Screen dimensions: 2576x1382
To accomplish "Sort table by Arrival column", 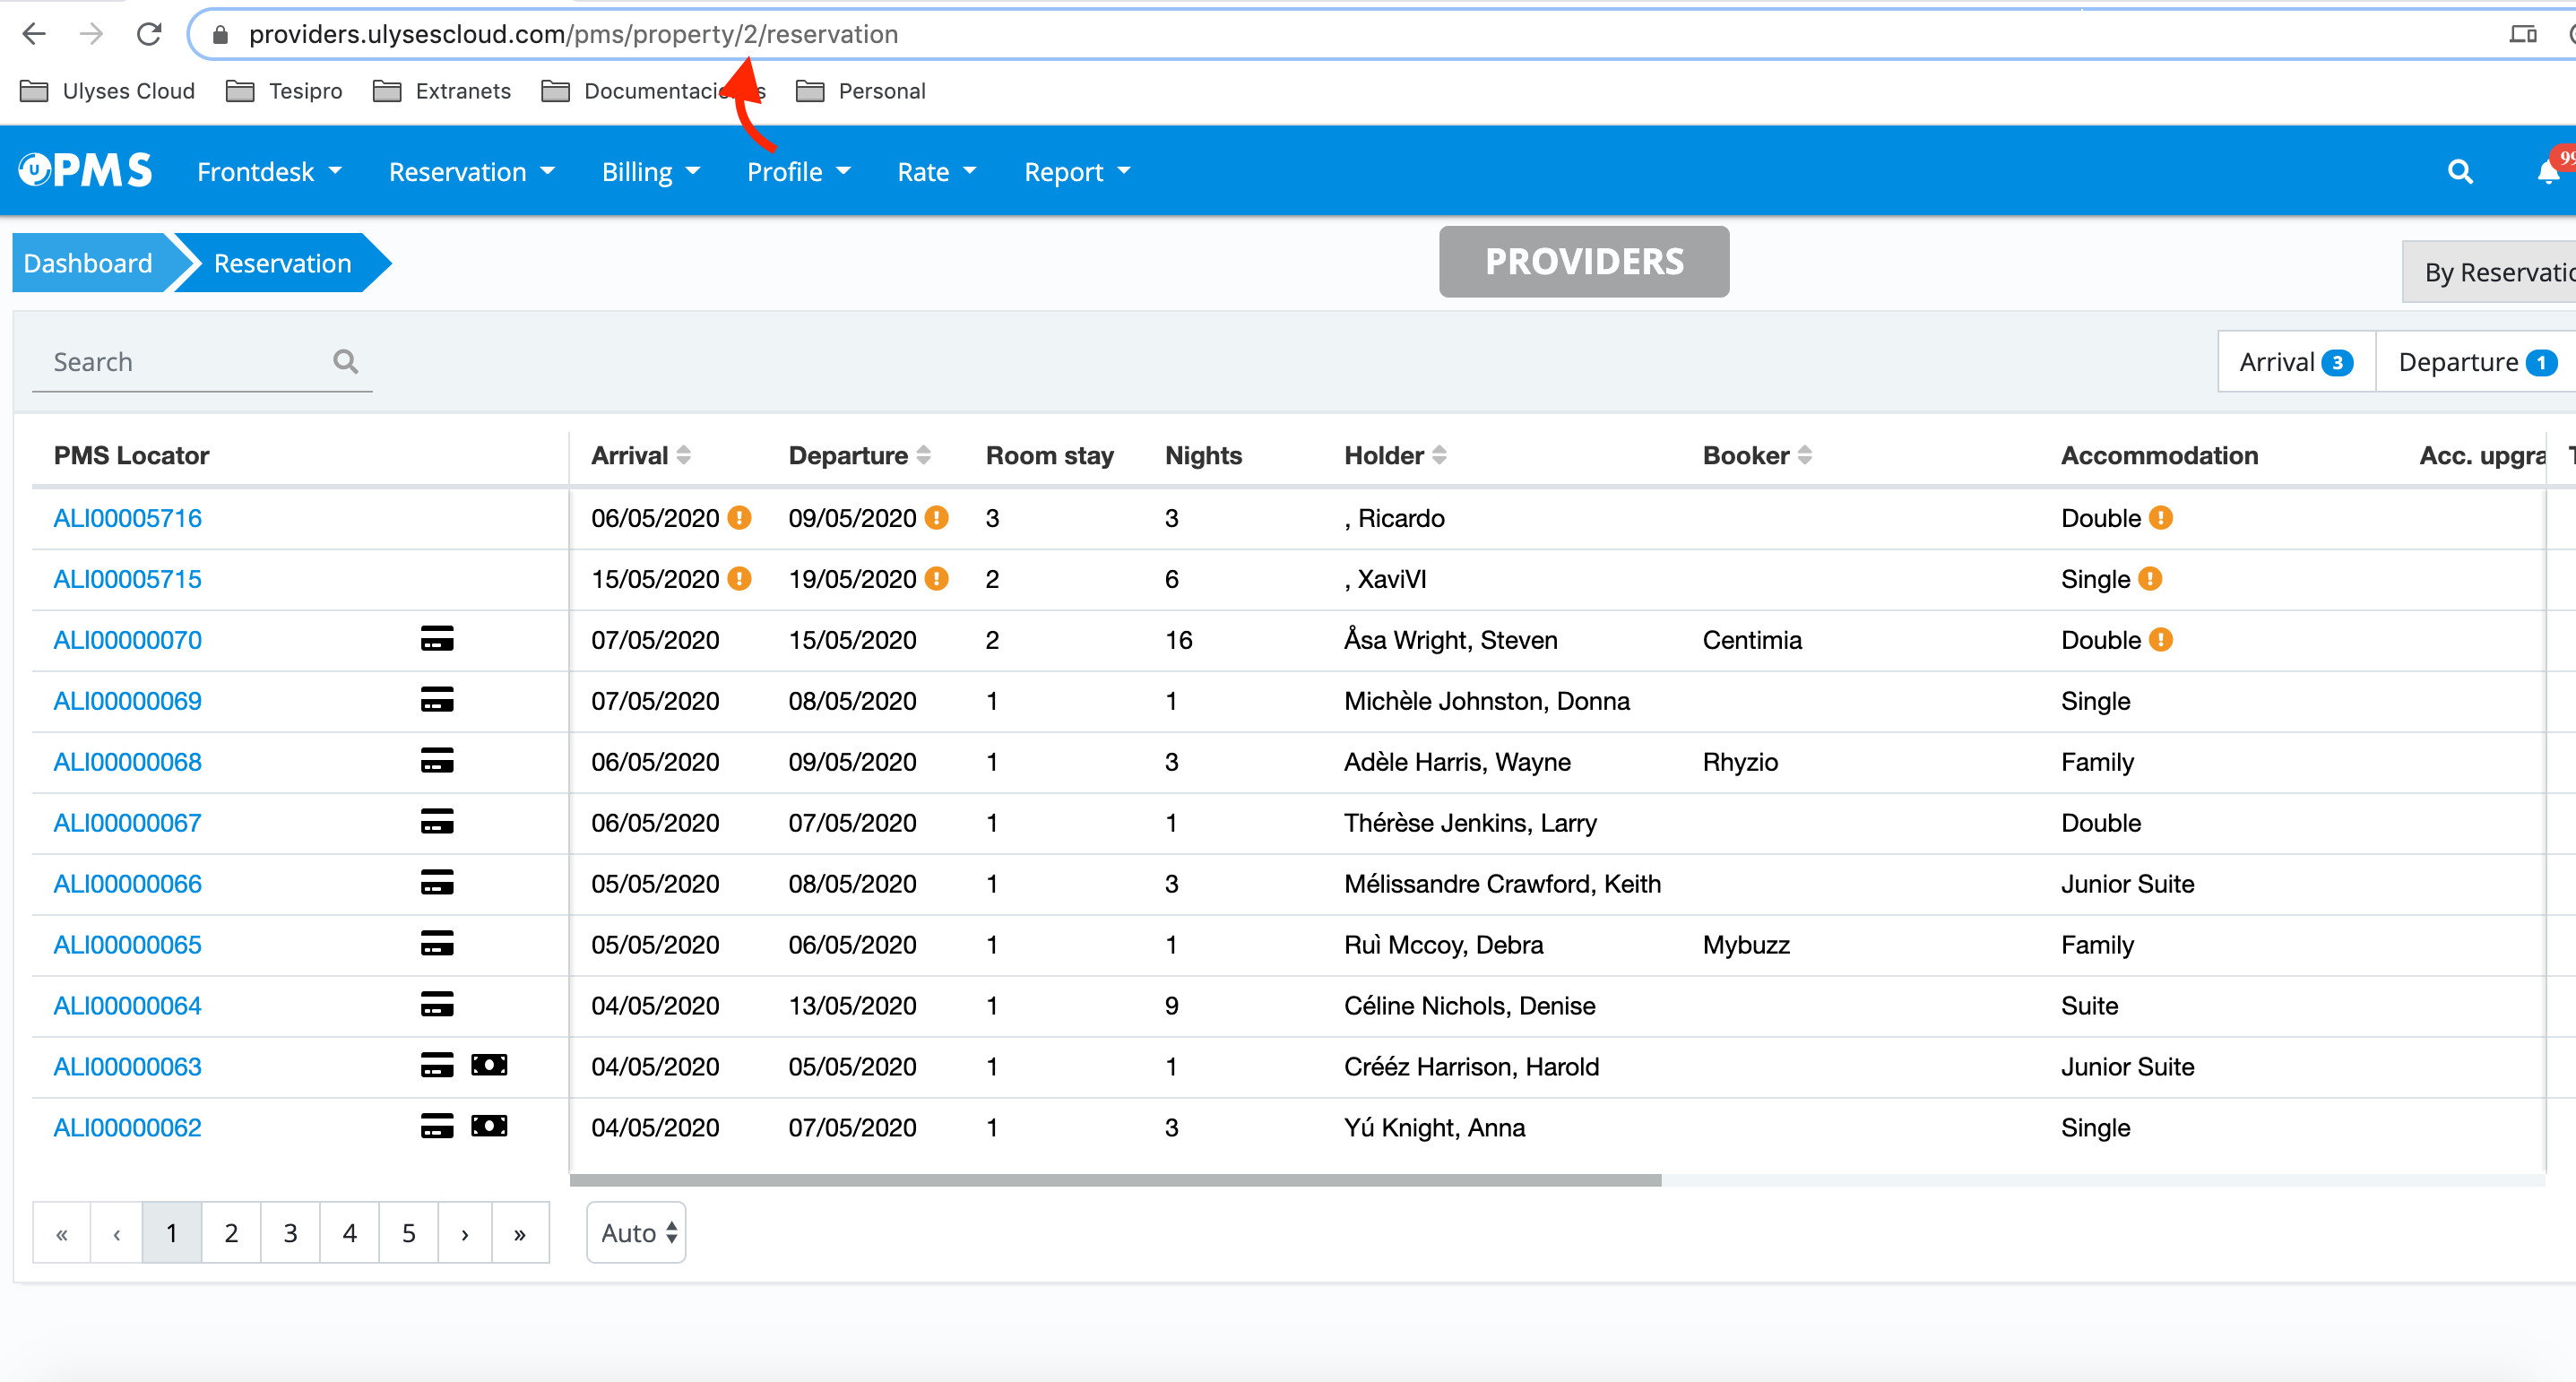I will click(x=684, y=455).
